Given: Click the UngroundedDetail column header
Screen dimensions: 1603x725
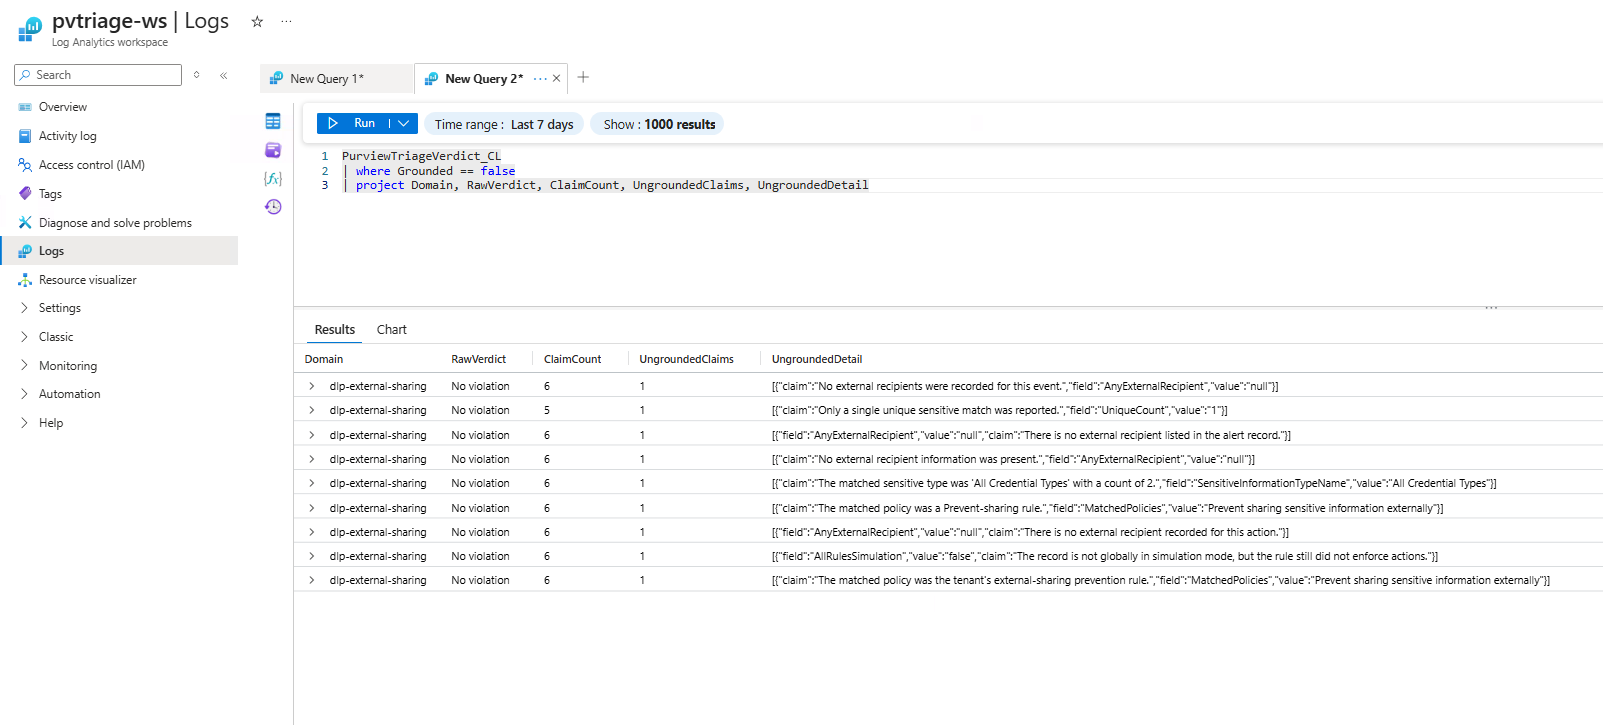Looking at the screenshot, I should pos(817,359).
